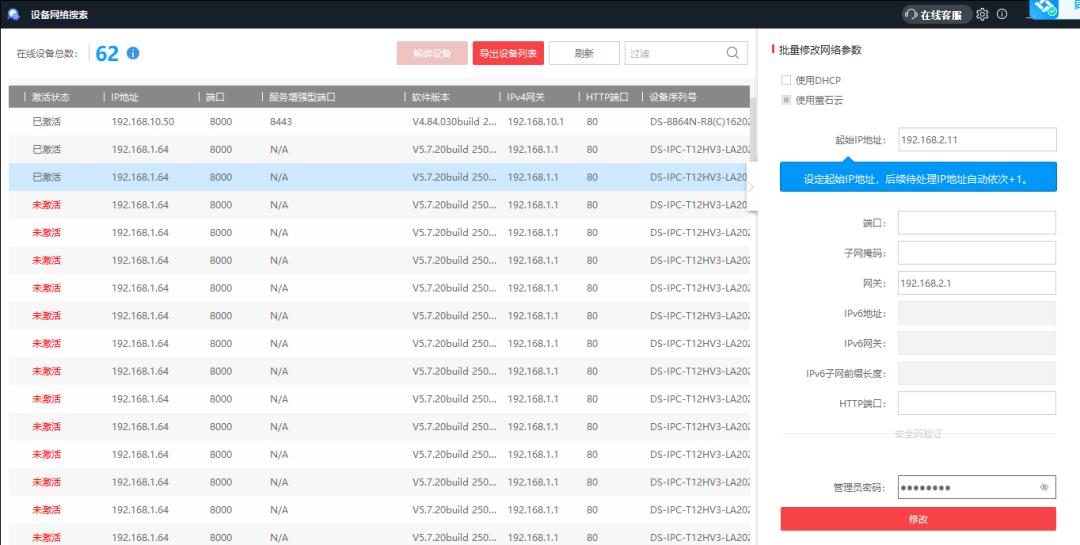Click the 起始IP地址 input field
The image size is (1080, 545).
coord(976,140)
